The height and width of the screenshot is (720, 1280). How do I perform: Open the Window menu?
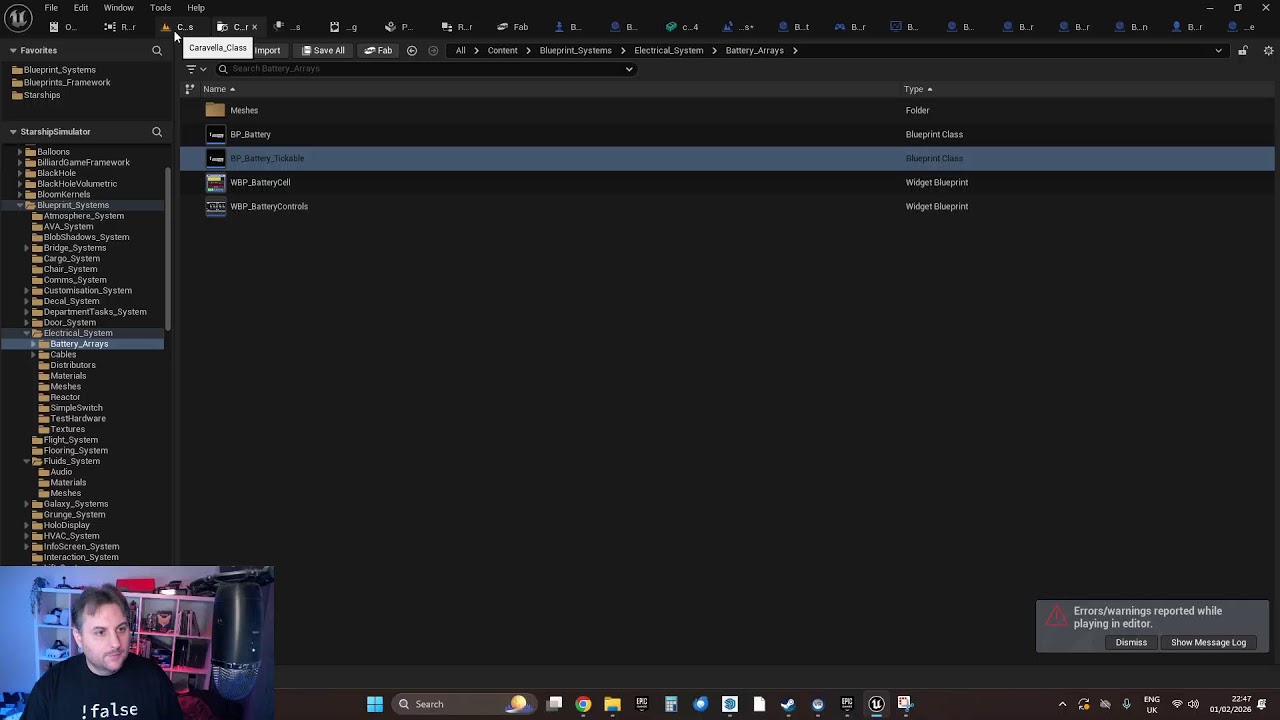[x=119, y=8]
